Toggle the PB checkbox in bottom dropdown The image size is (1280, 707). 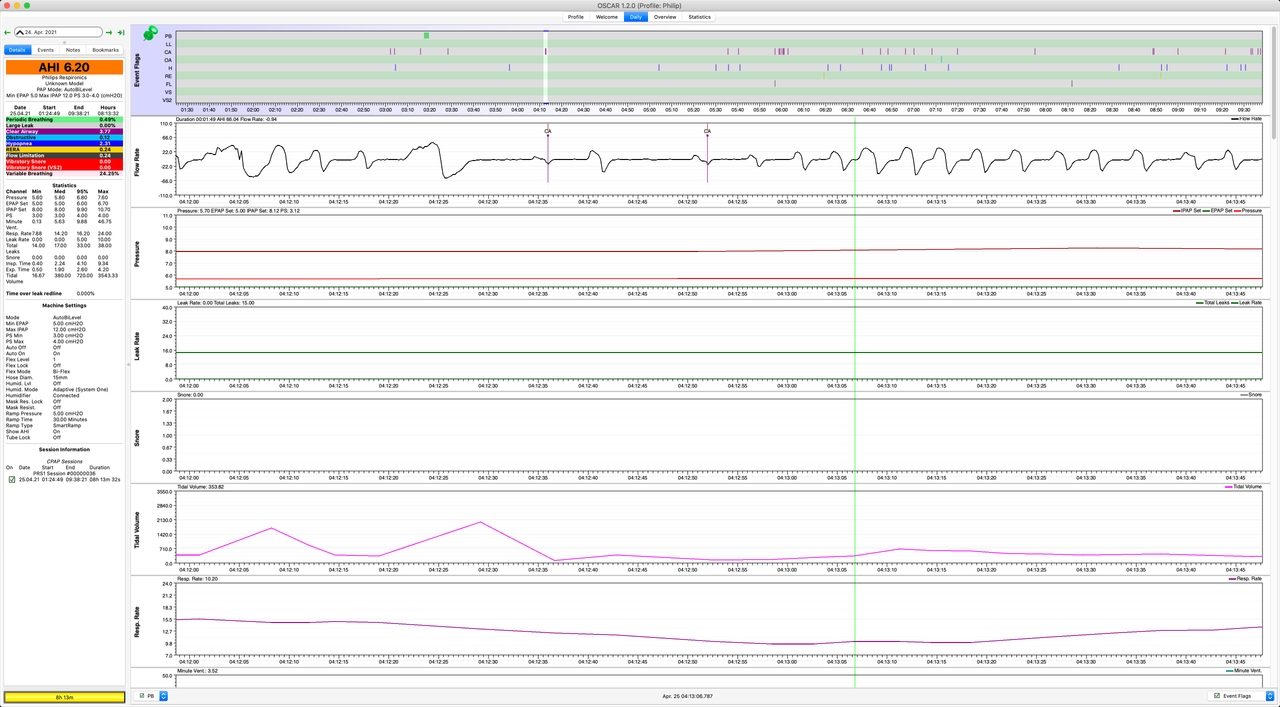(141, 695)
